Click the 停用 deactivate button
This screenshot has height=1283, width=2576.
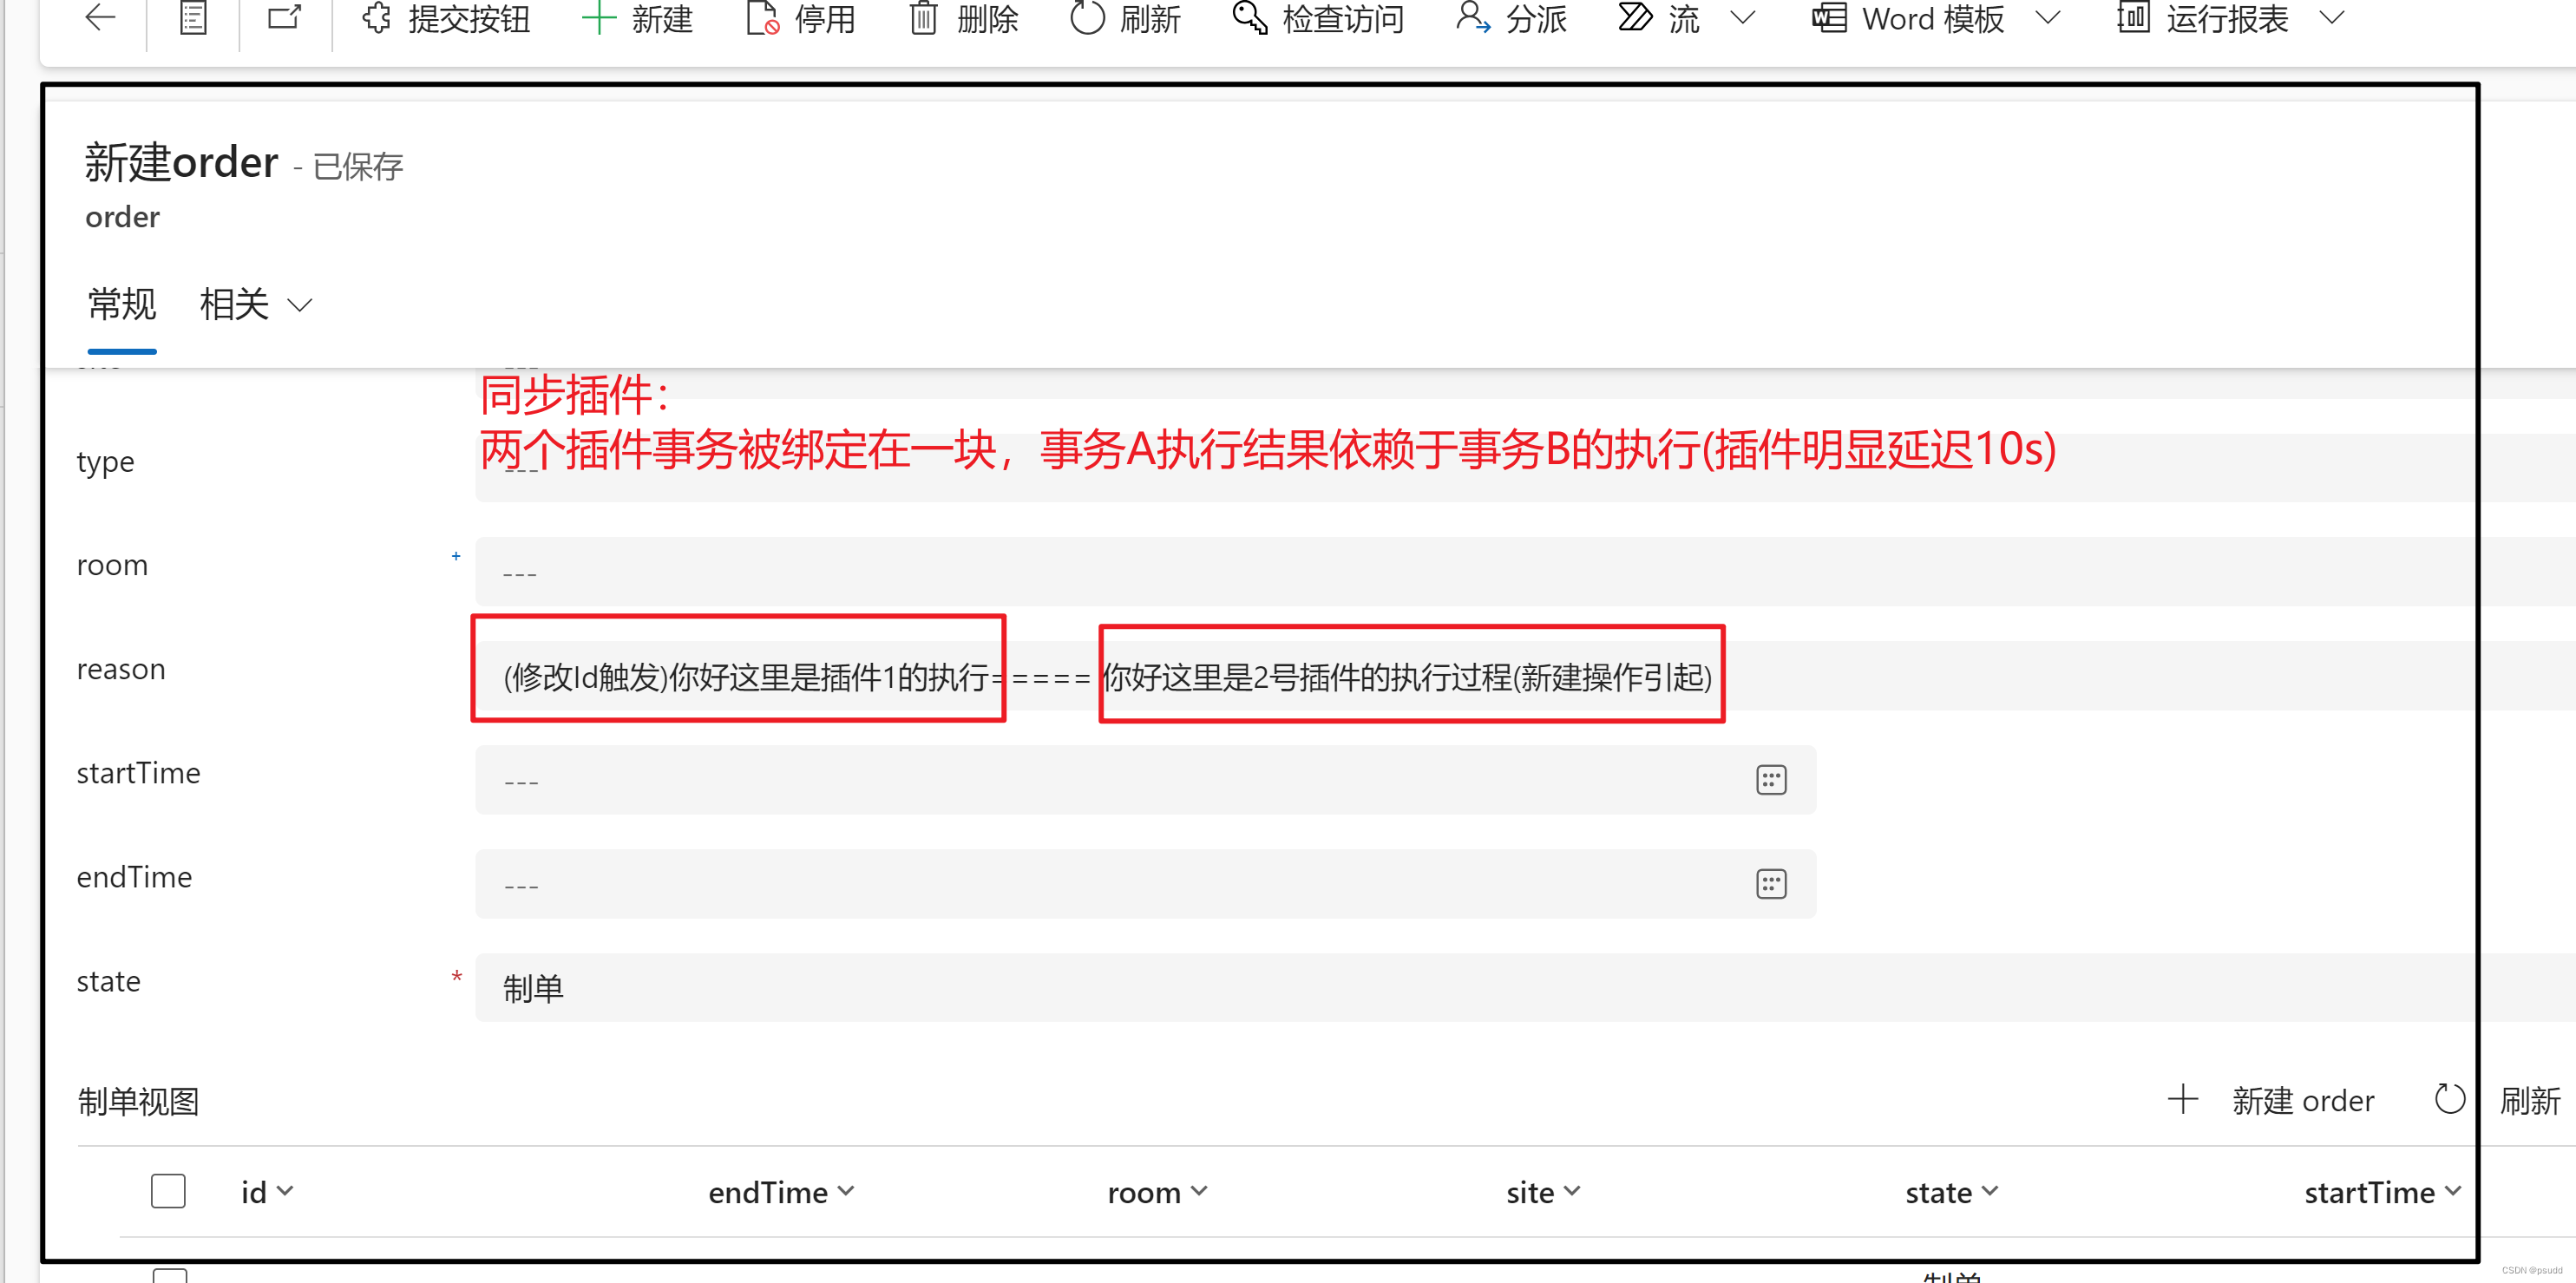pos(801,18)
